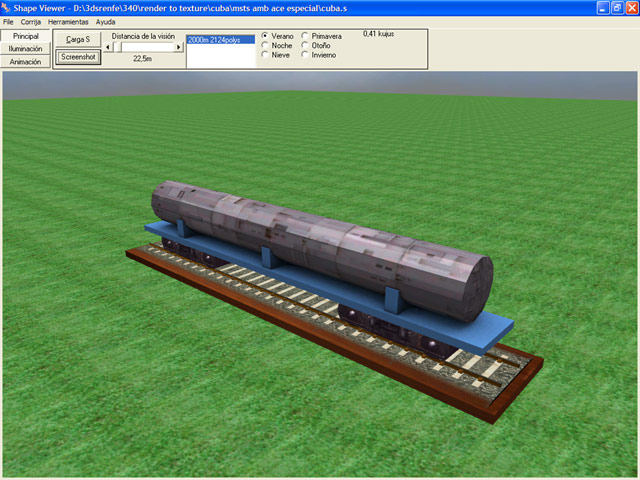
Task: Open the File menu
Action: pos(8,21)
